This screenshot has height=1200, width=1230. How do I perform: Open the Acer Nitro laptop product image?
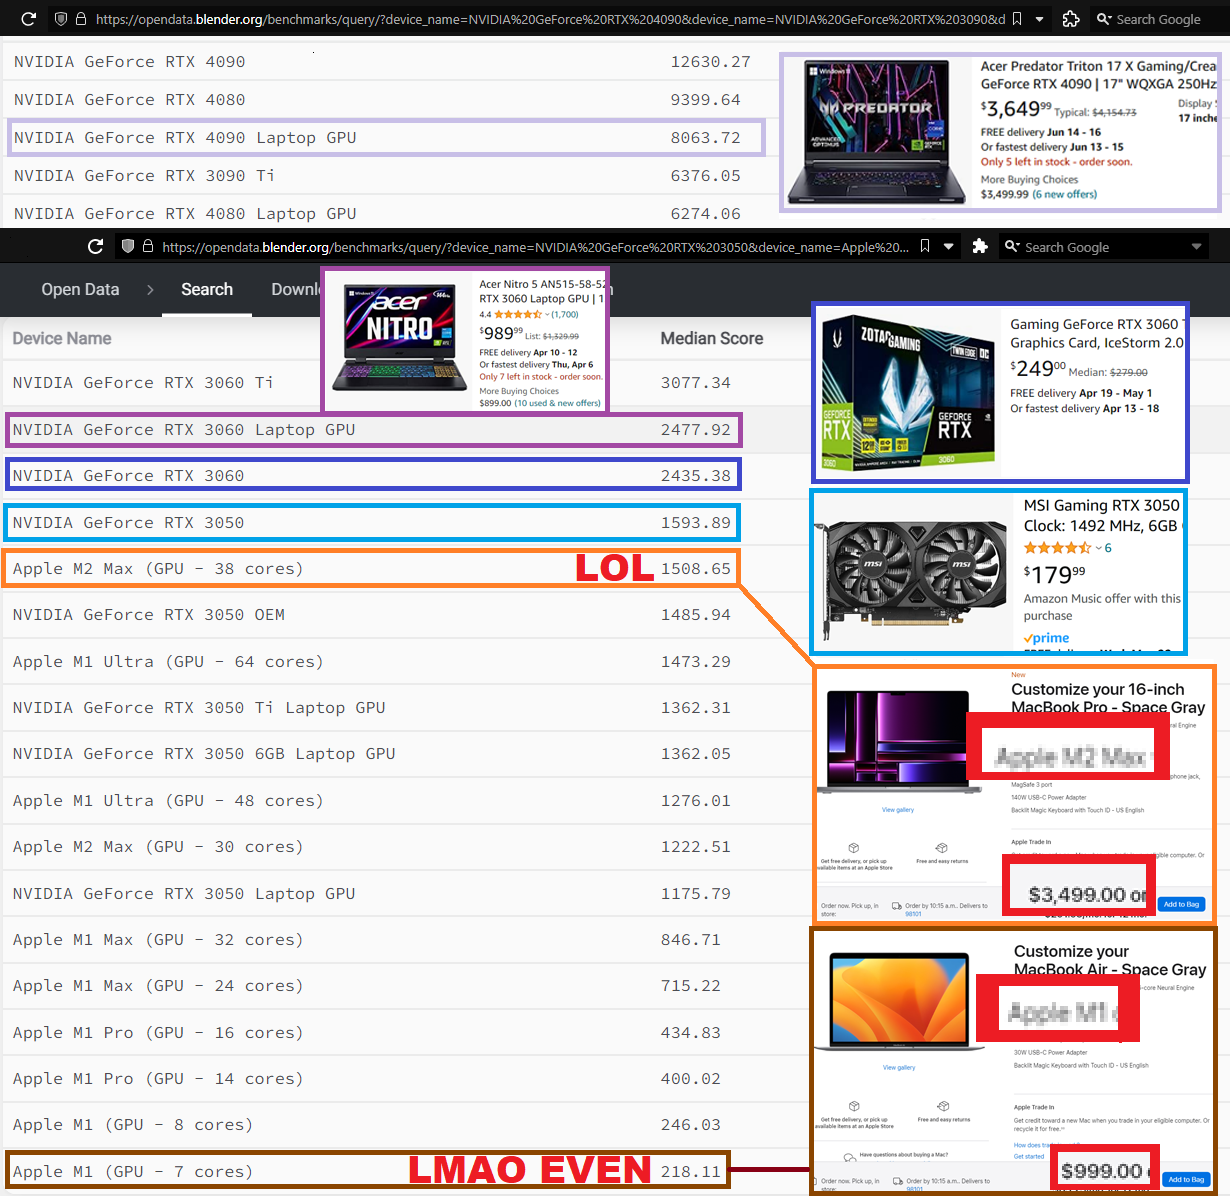point(400,338)
